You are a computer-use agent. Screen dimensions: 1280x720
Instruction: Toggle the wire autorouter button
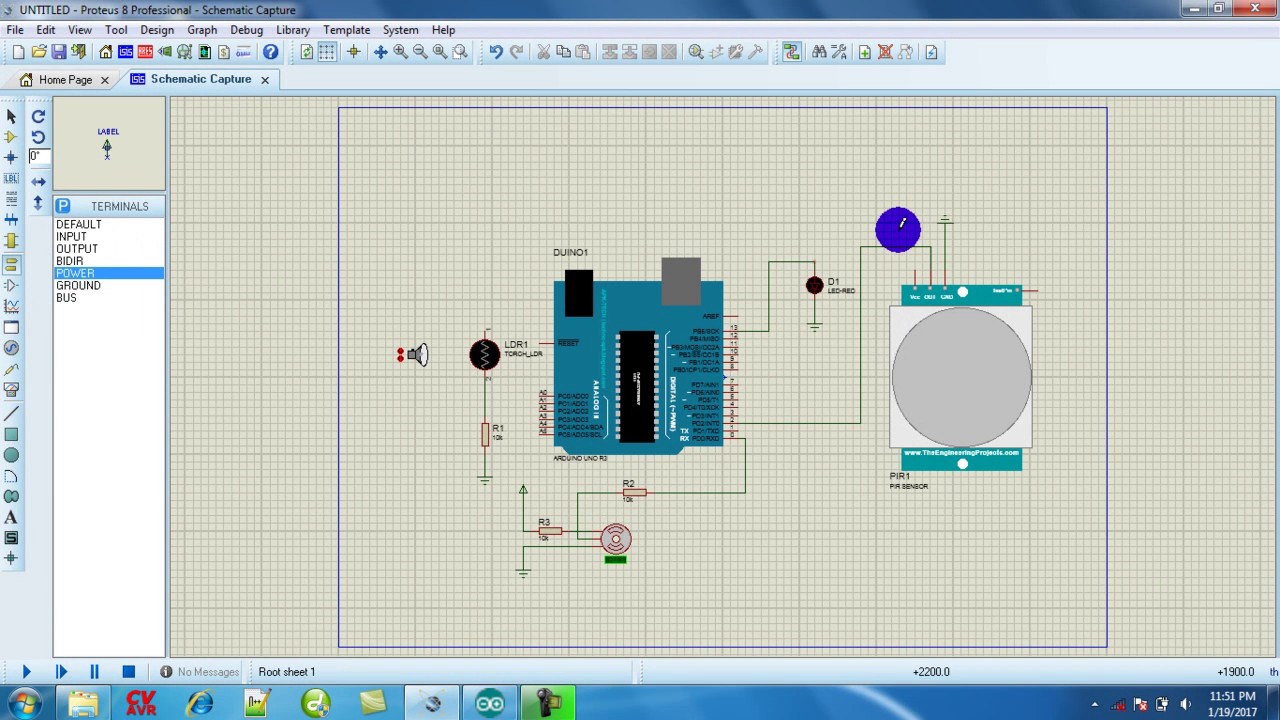[792, 52]
